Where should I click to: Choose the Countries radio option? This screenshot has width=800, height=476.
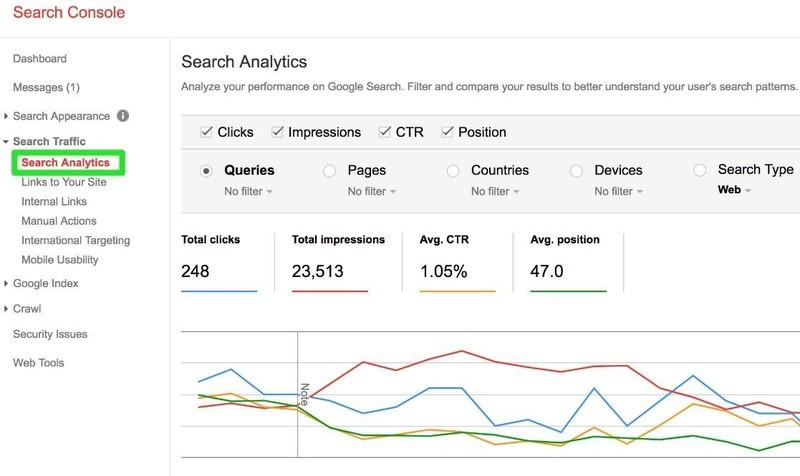point(453,171)
